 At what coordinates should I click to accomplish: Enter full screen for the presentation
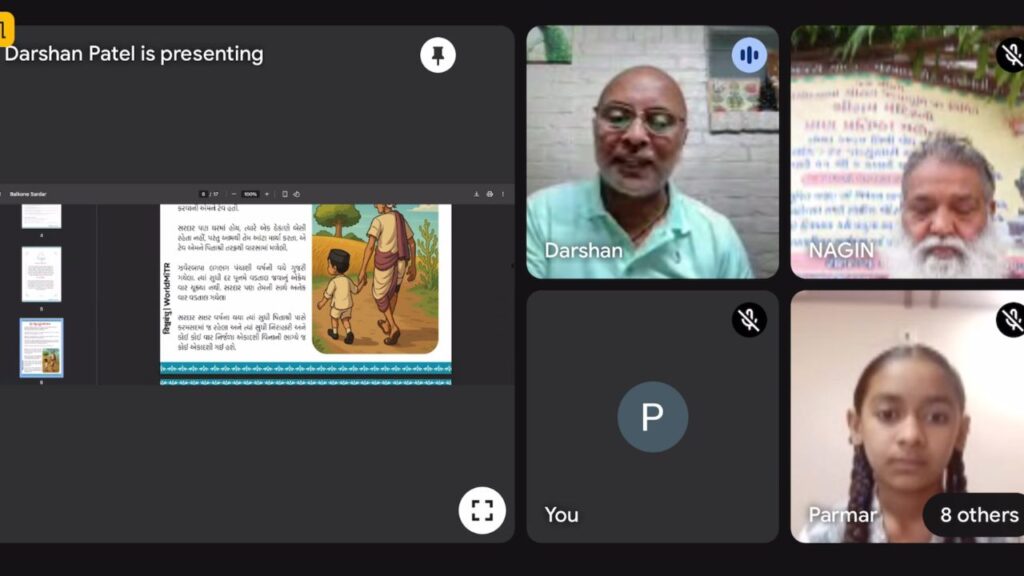pos(482,510)
